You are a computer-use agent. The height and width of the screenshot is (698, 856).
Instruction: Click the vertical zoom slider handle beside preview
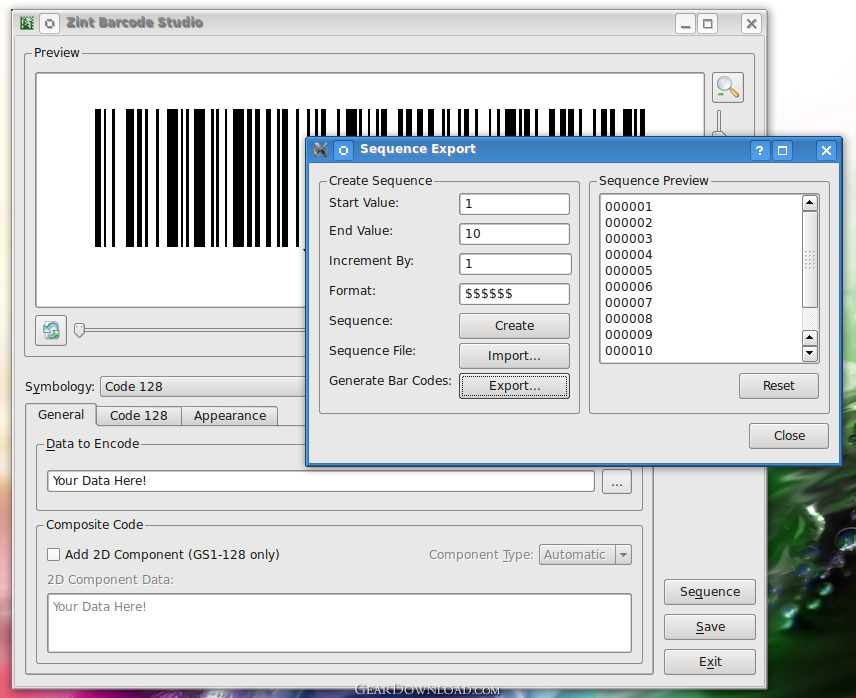click(x=720, y=134)
